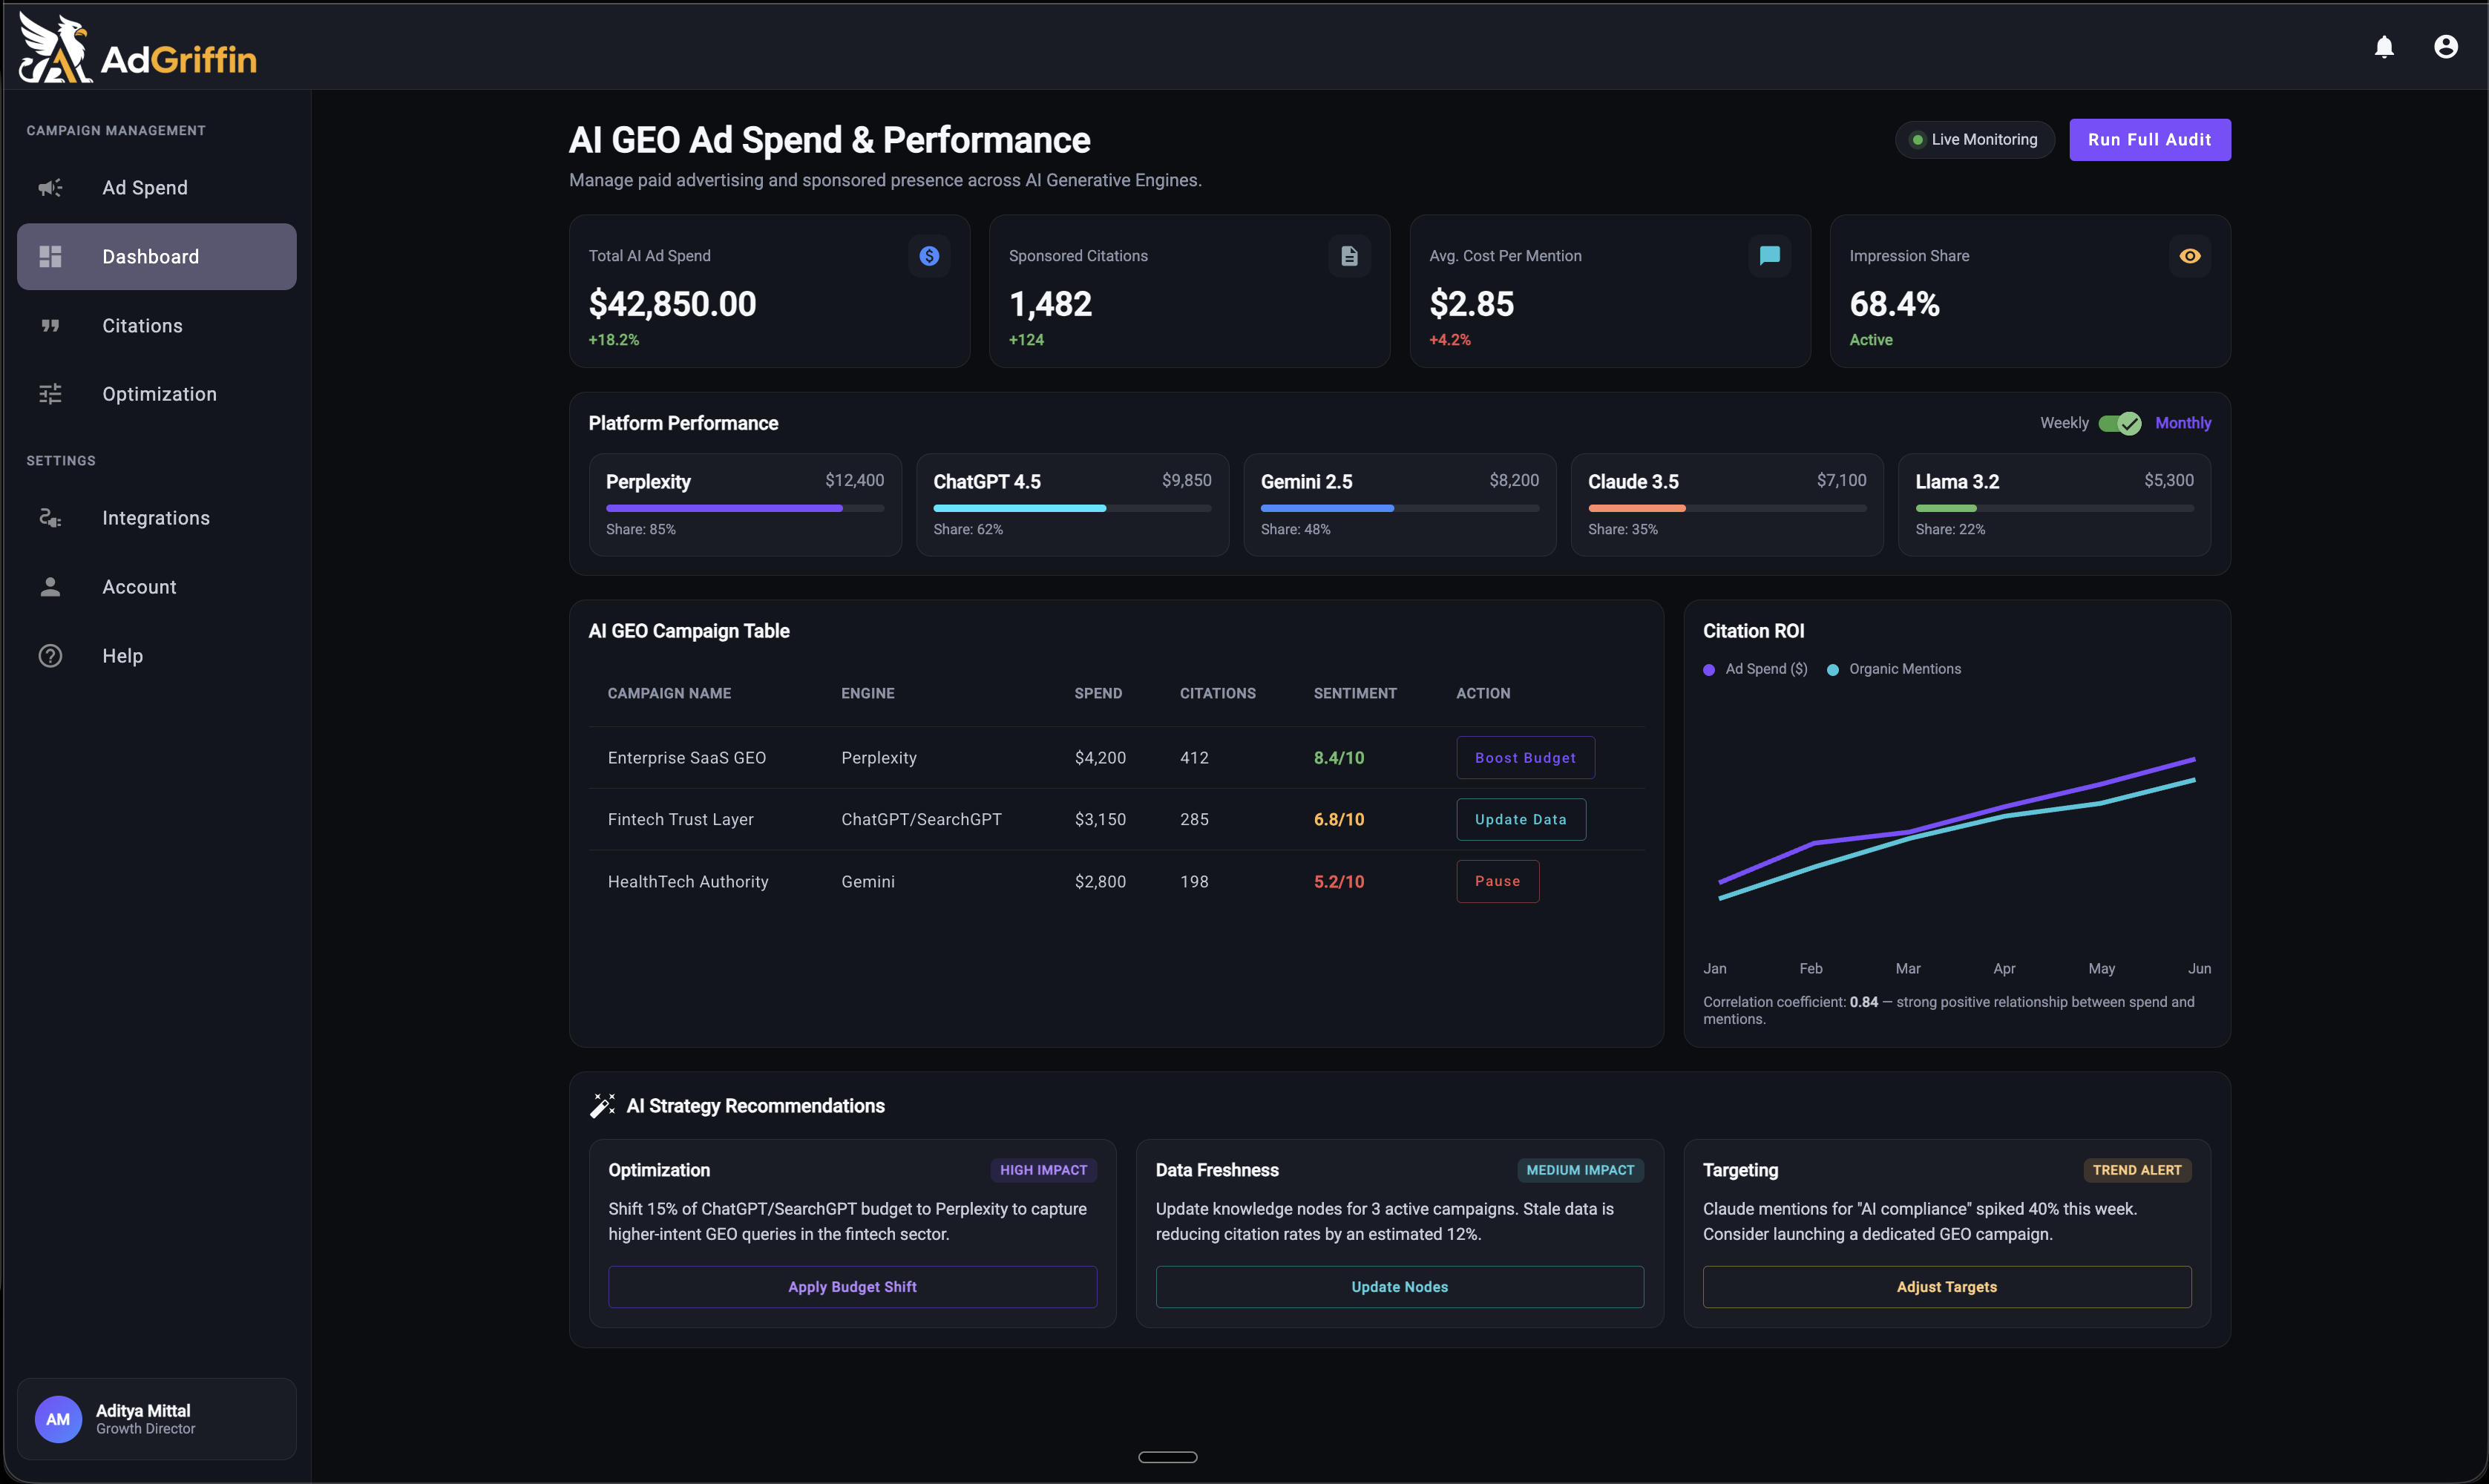
Task: Open Integrations settings
Action: point(157,518)
